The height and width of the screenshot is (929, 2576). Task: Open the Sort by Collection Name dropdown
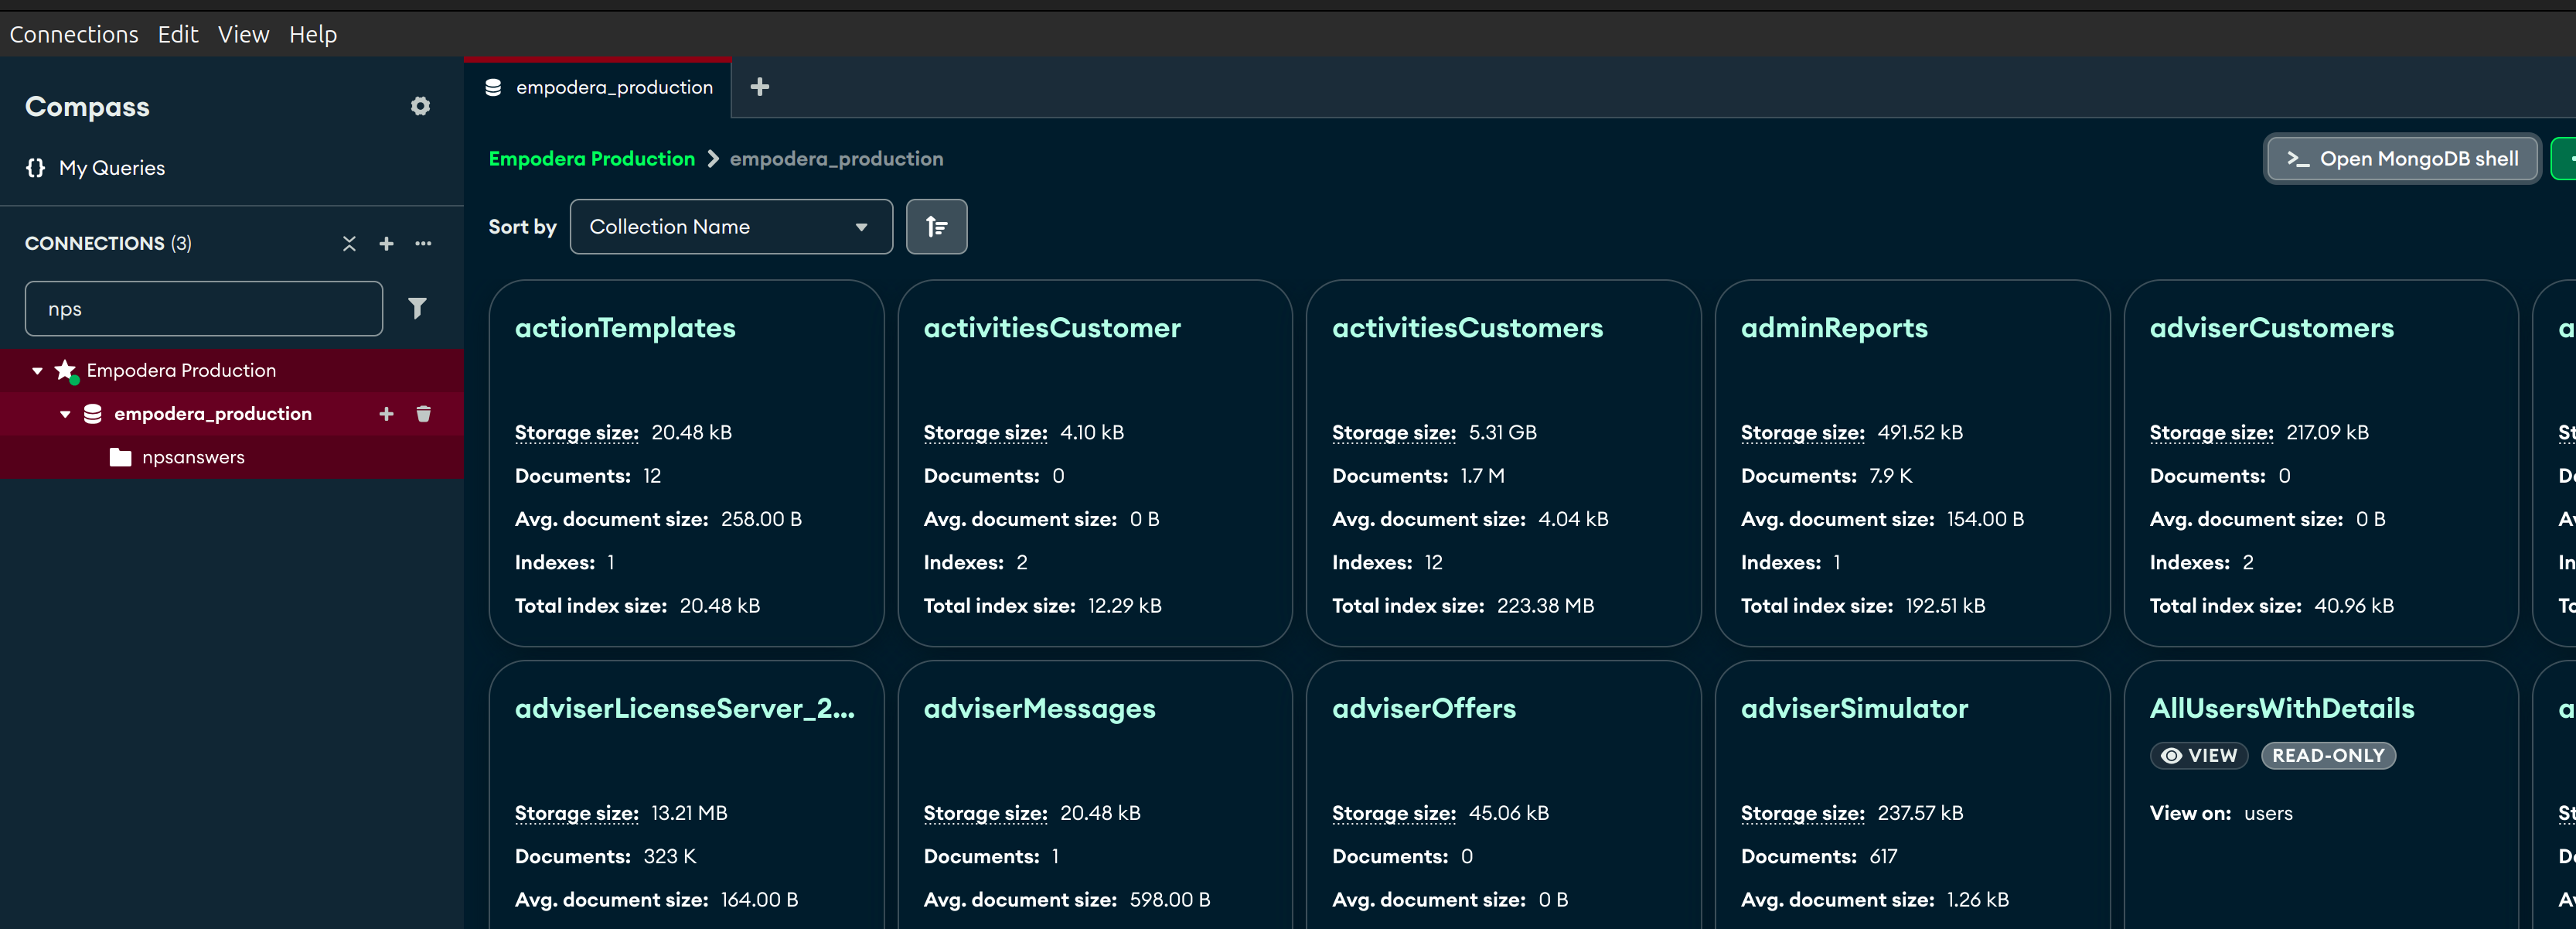[730, 227]
